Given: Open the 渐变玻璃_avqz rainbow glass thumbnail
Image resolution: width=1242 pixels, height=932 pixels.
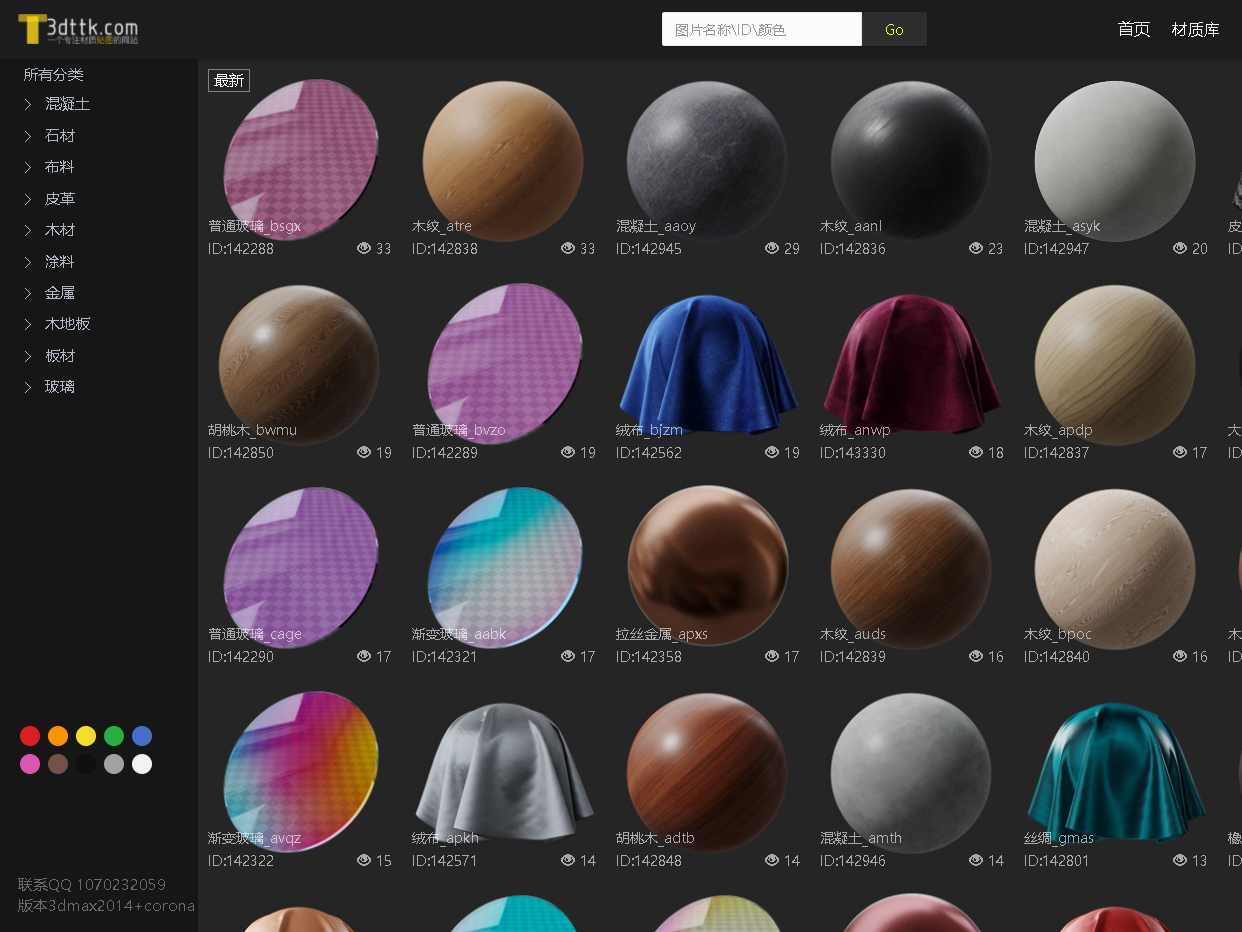Looking at the screenshot, I should (301, 771).
